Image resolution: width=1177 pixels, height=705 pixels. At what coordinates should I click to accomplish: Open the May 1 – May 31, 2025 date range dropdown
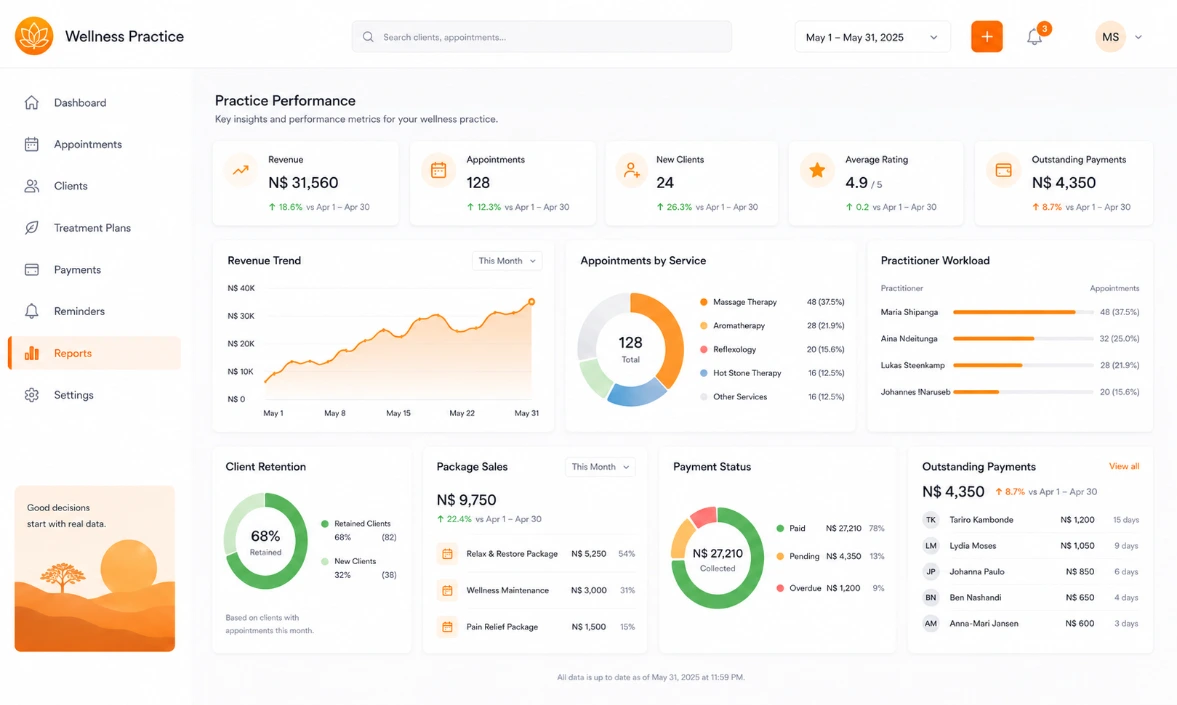pos(872,37)
